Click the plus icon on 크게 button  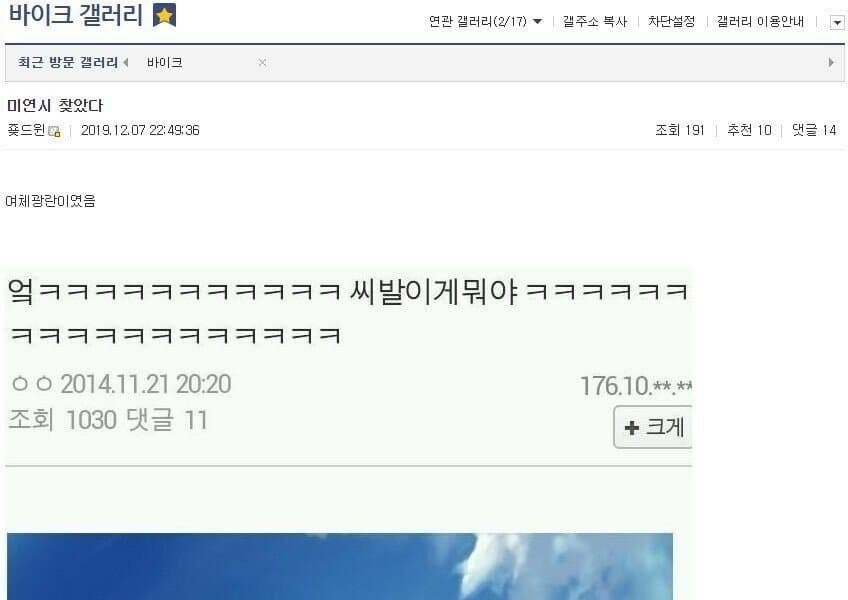tap(631, 428)
